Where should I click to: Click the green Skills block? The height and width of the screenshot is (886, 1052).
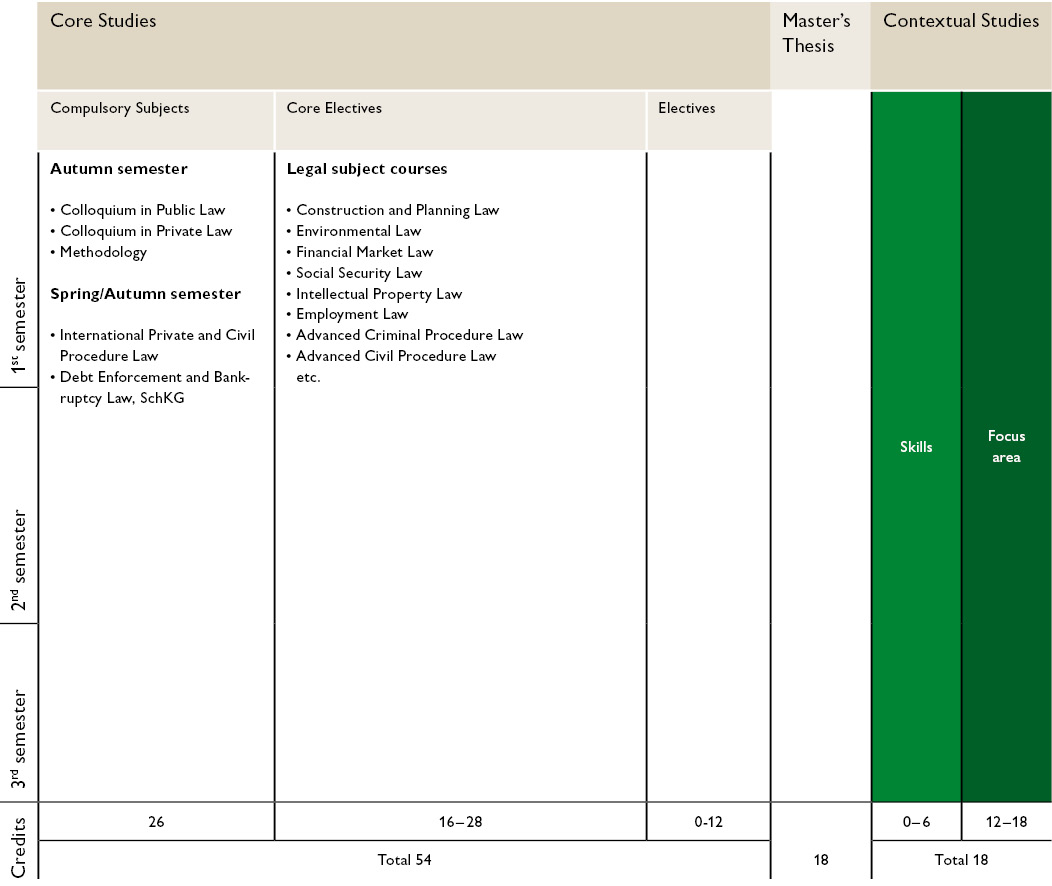pyautogui.click(x=916, y=447)
